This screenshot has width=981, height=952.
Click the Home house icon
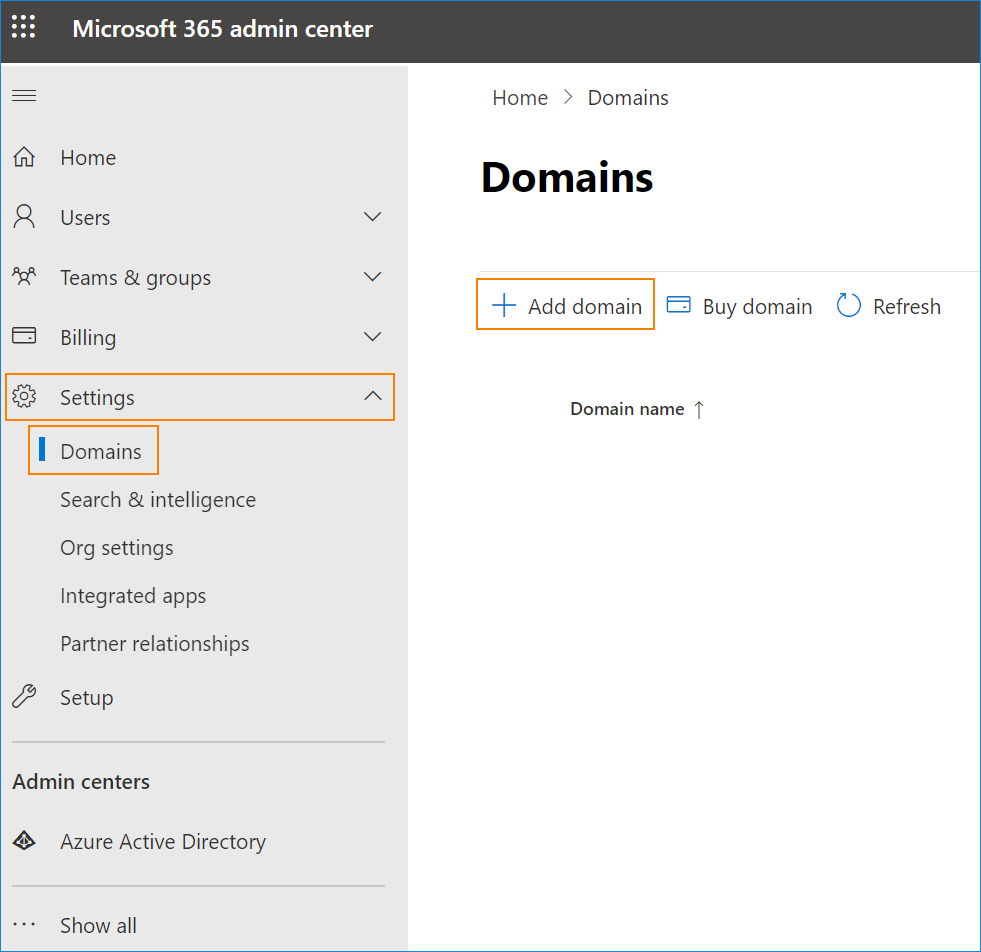pyautogui.click(x=24, y=157)
